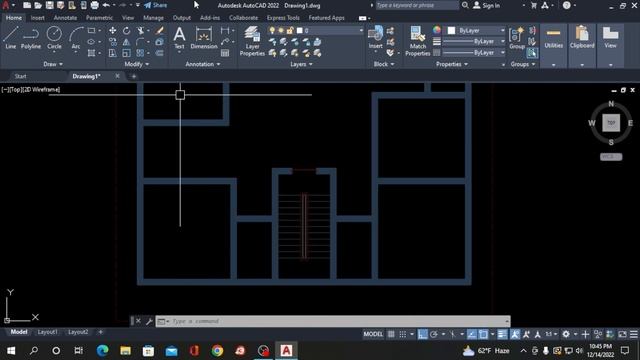The width and height of the screenshot is (640, 360).
Task: Expand the Block panel
Action: [384, 64]
